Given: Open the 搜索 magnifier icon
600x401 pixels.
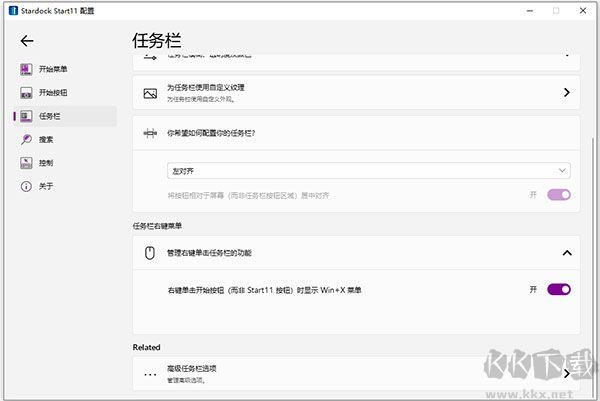Looking at the screenshot, I should (26, 139).
